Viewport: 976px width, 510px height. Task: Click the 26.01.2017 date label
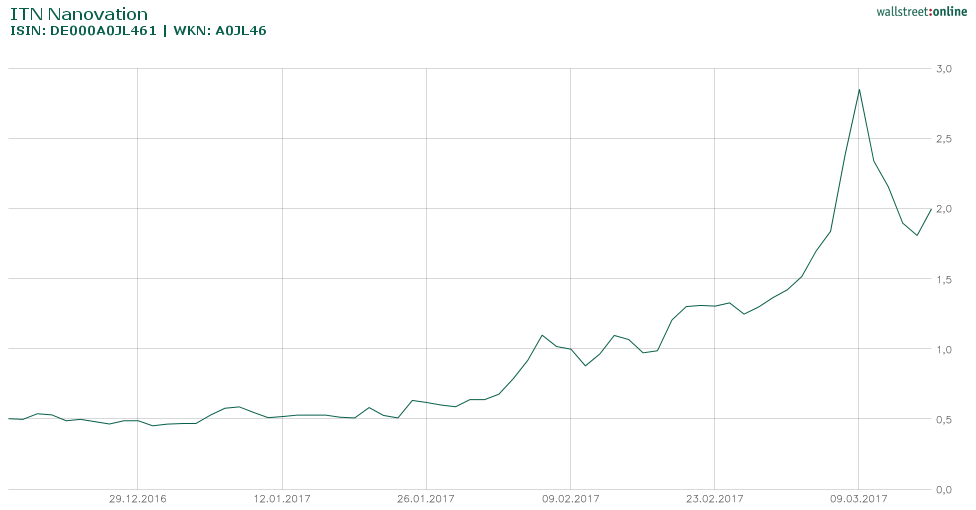point(426,498)
